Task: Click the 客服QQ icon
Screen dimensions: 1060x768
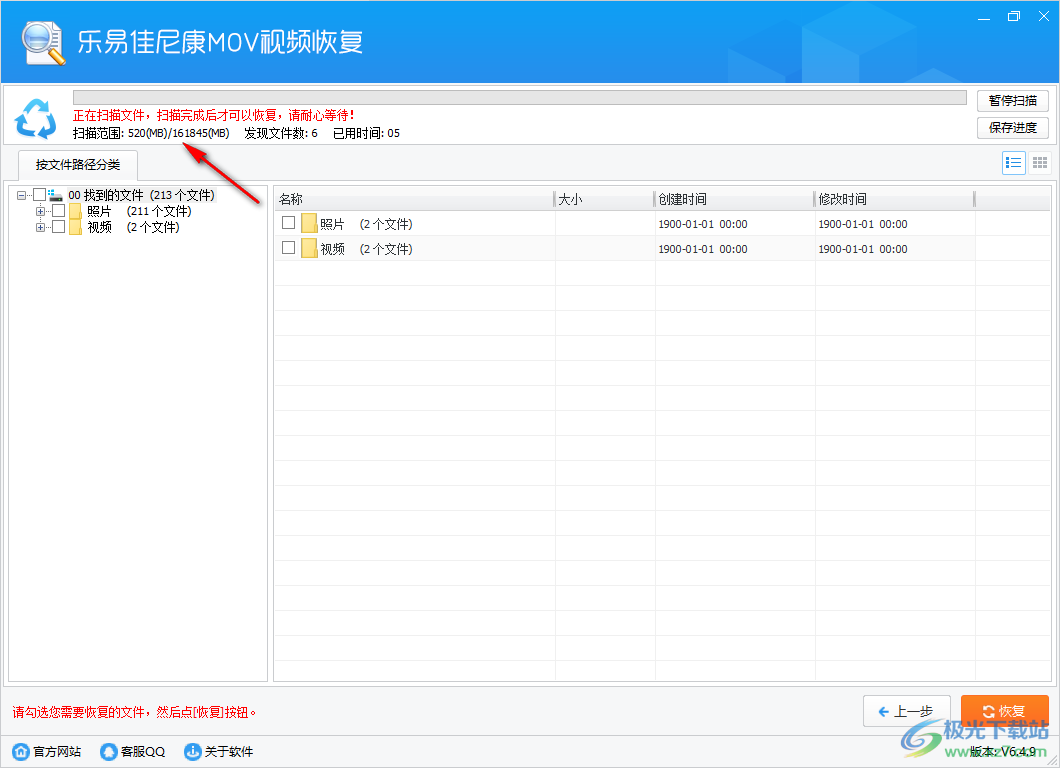Action: click(108, 751)
